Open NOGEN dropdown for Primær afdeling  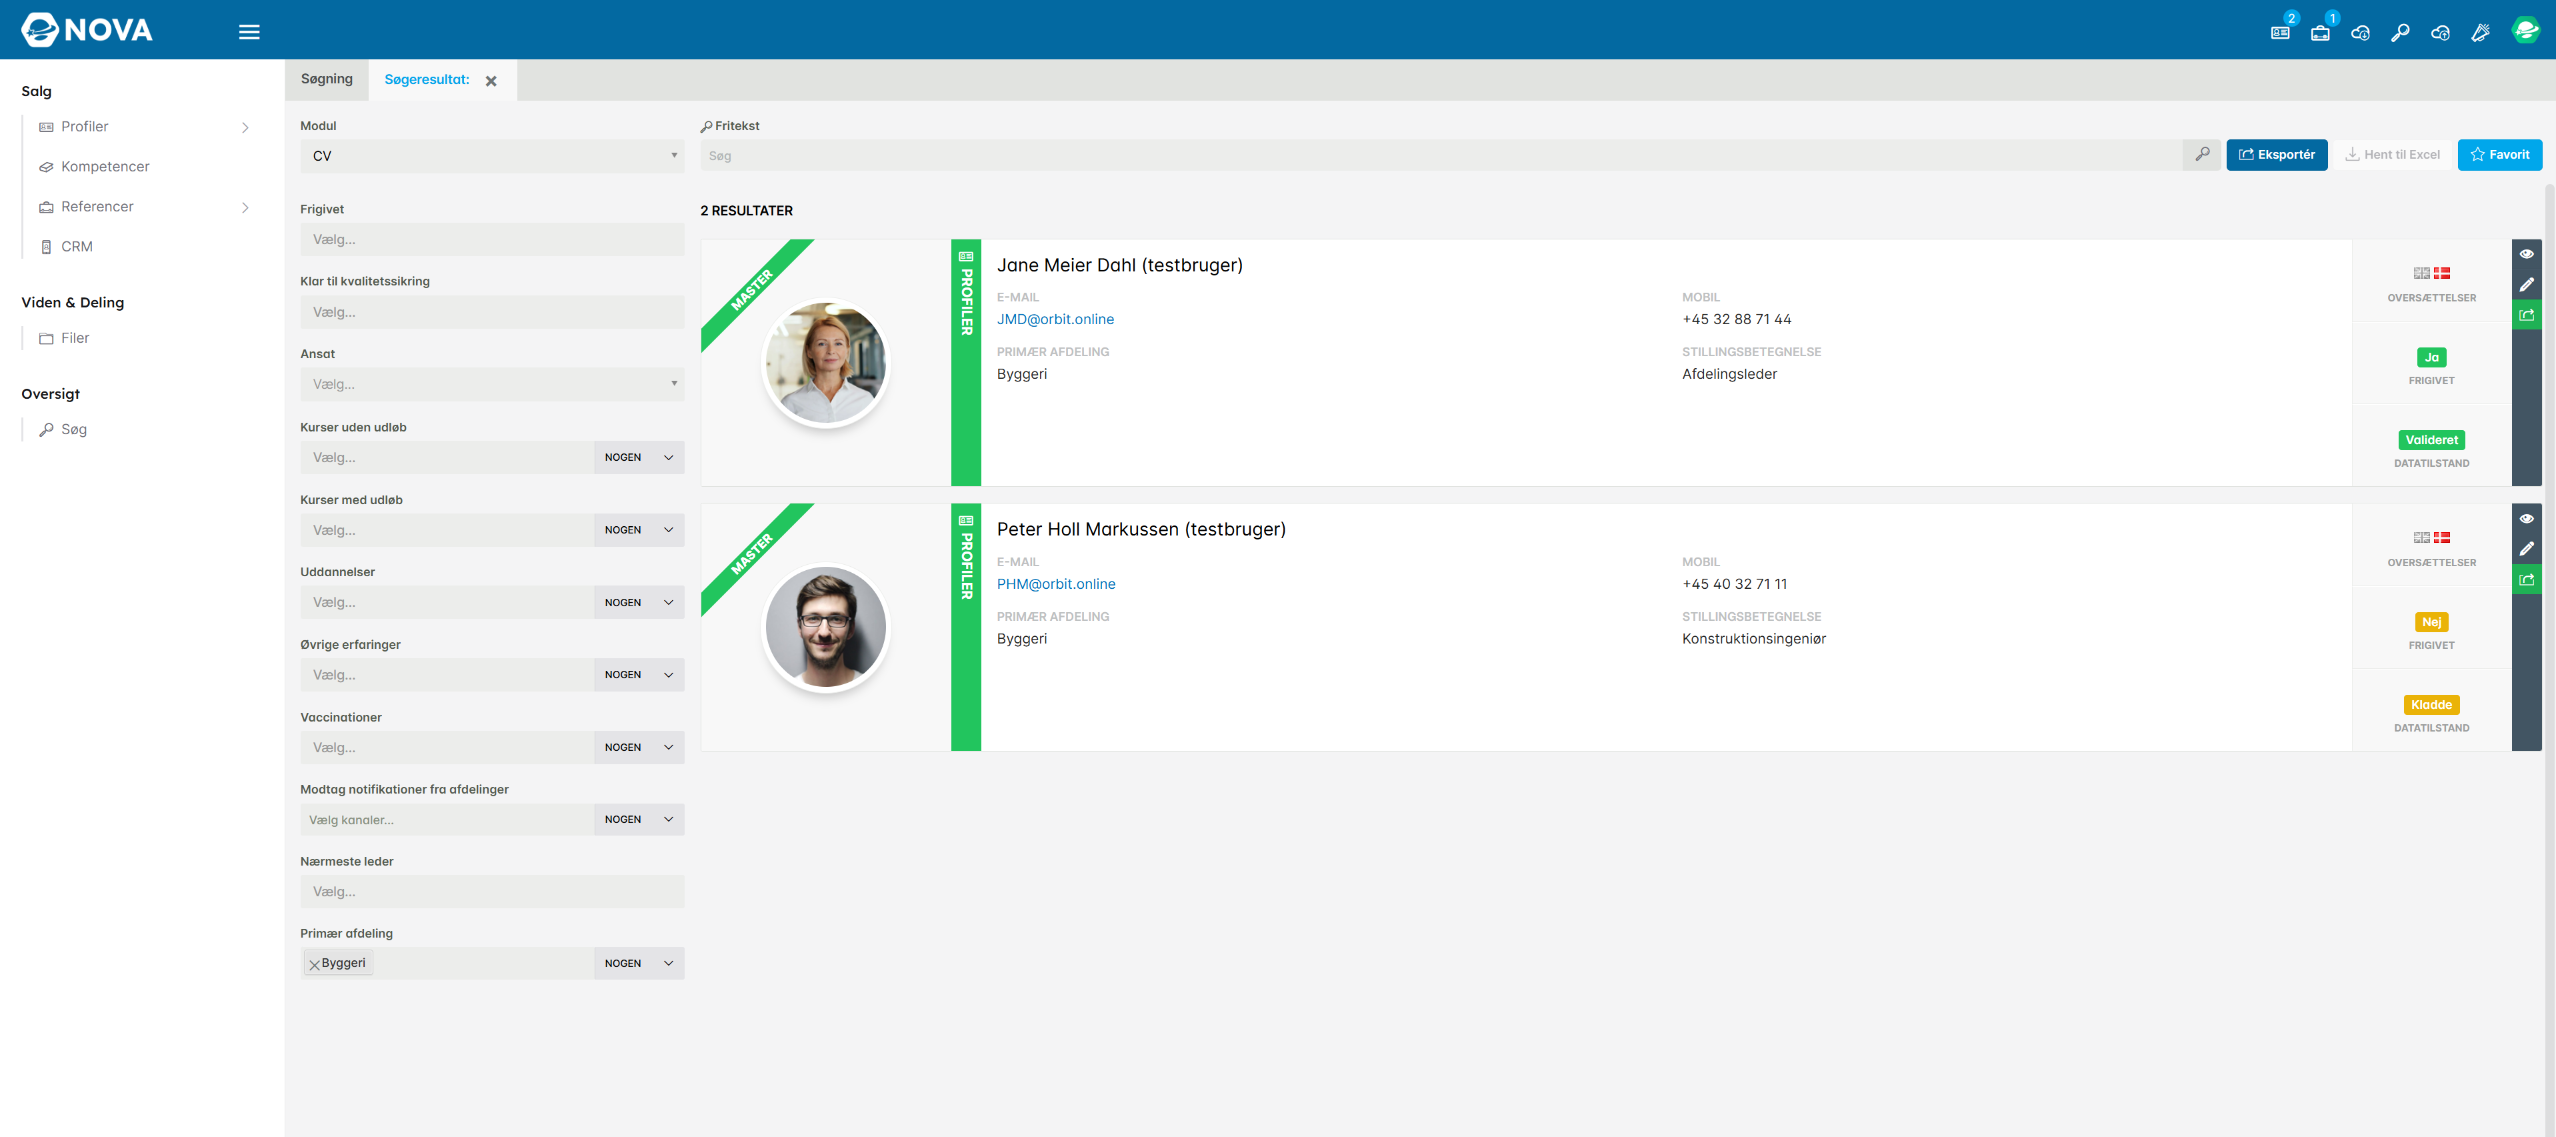pyautogui.click(x=639, y=963)
